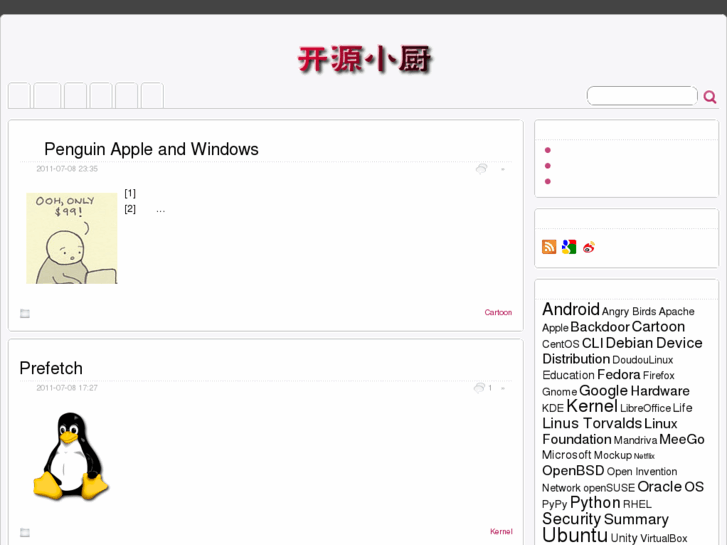Select Unity in the tag cloud

point(624,538)
